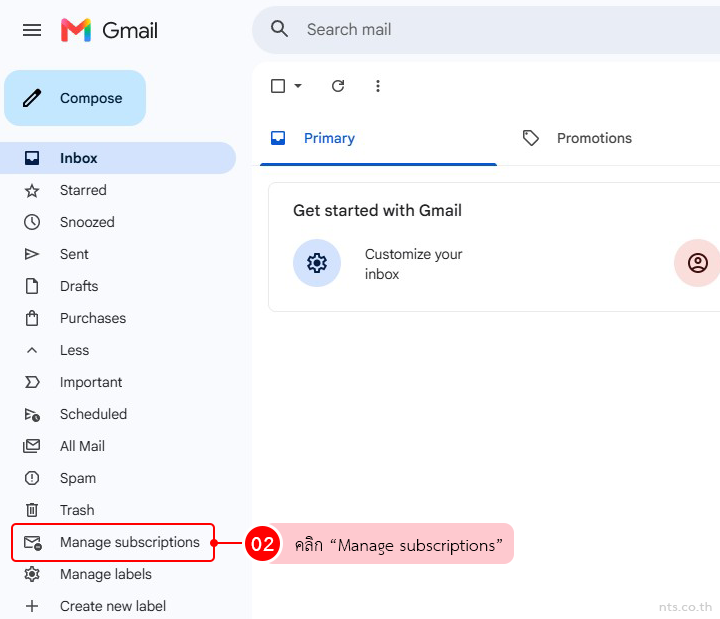Click the Drafts page icon
720x619 pixels.
(32, 286)
